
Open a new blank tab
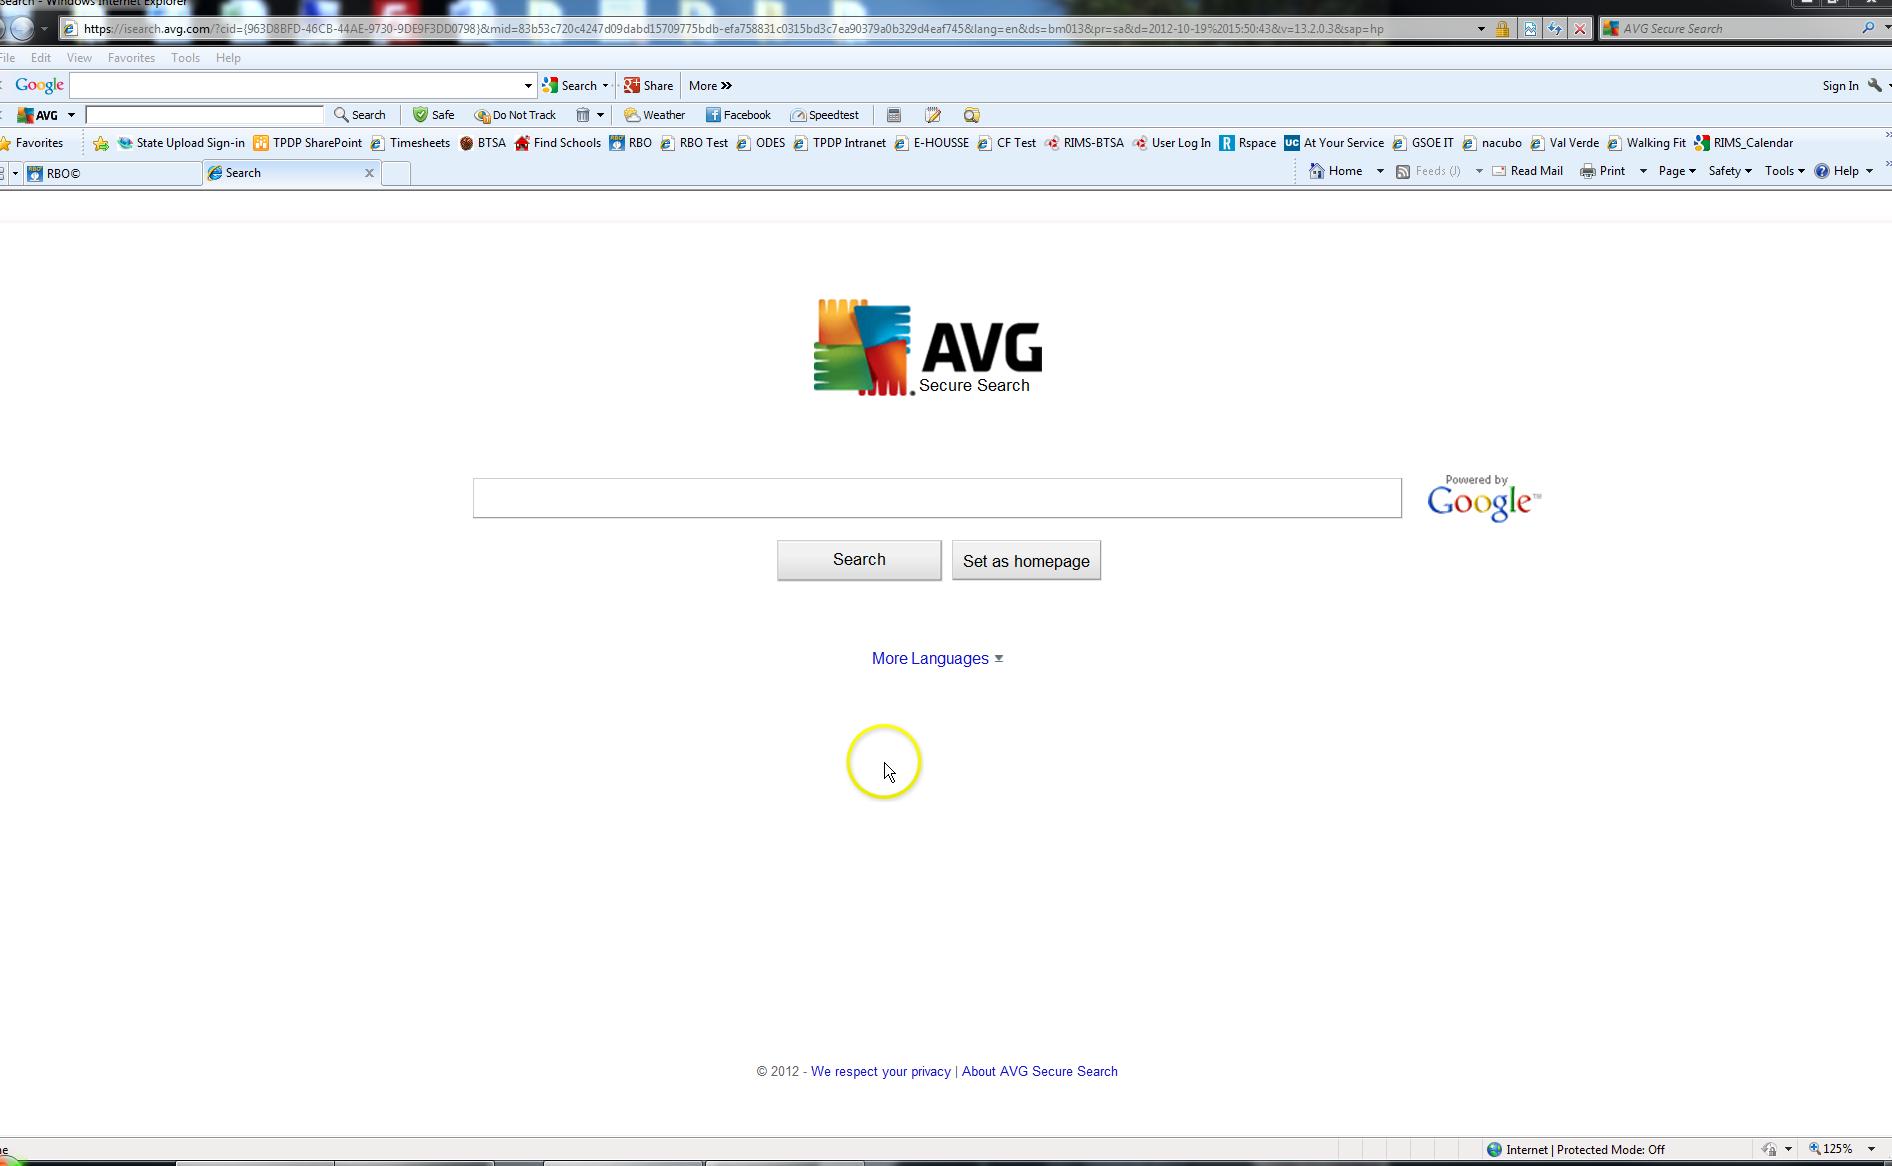tap(396, 173)
